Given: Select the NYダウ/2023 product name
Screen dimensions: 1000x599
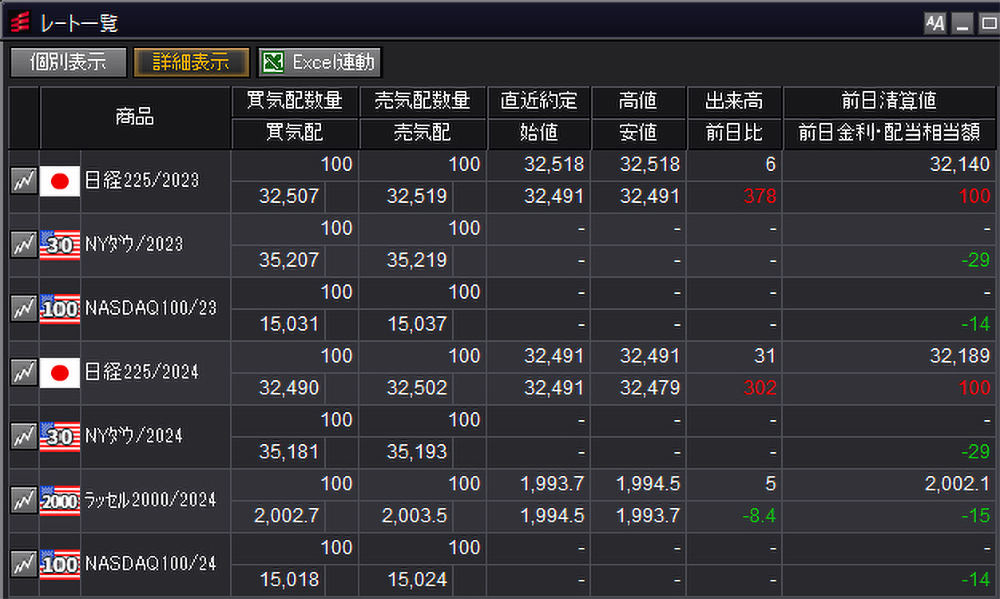Looking at the screenshot, I should tap(134, 245).
